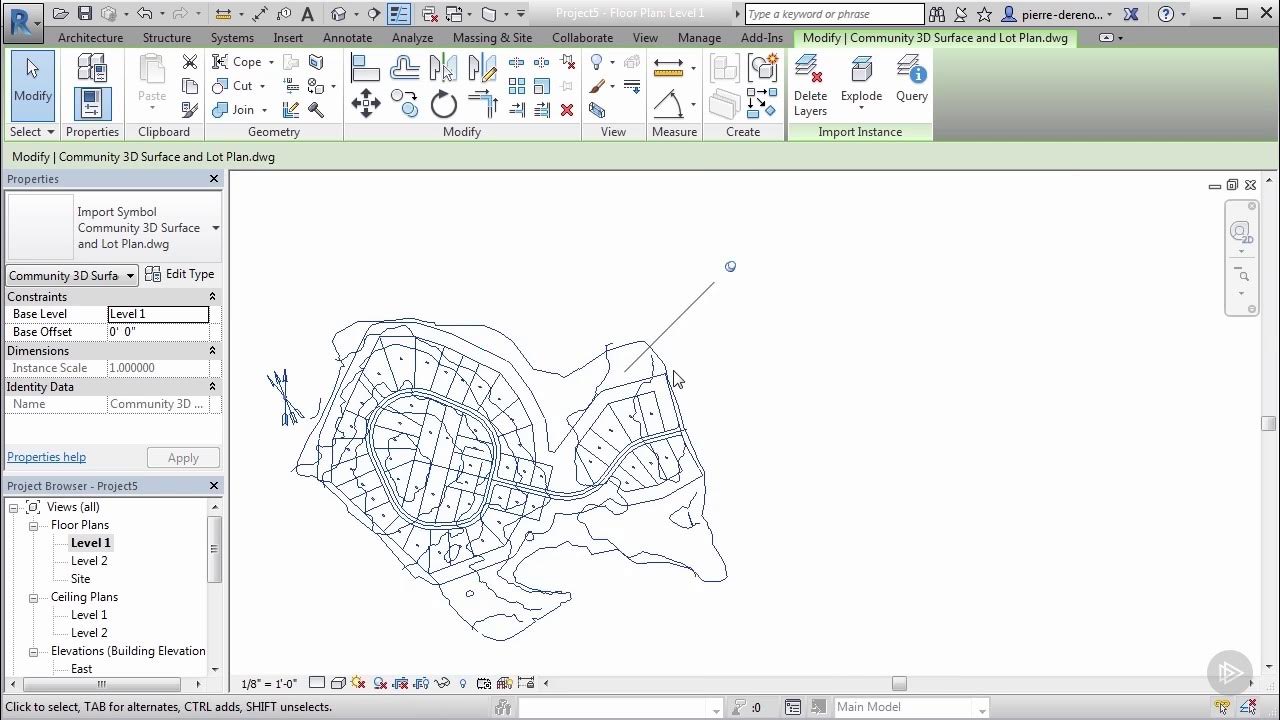Toggle temporary hide/isolate on view bar
Image resolution: width=1280 pixels, height=720 pixels.
click(x=442, y=684)
